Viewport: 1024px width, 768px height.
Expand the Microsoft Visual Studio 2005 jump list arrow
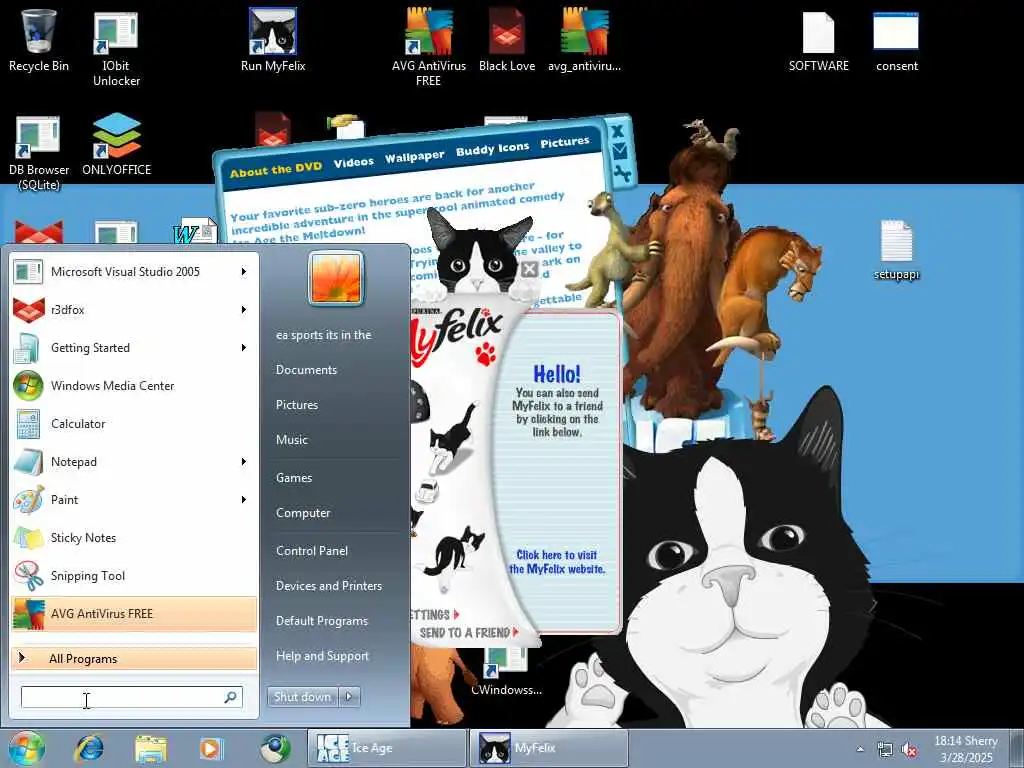(x=244, y=272)
